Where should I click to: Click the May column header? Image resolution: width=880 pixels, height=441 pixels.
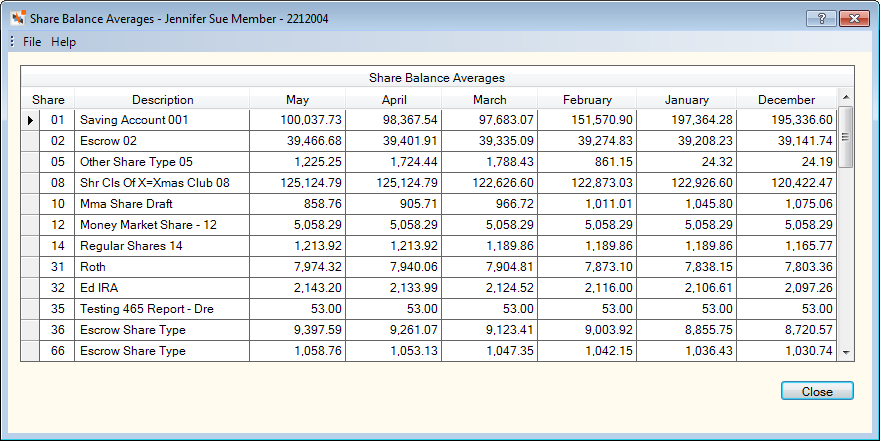click(x=297, y=99)
